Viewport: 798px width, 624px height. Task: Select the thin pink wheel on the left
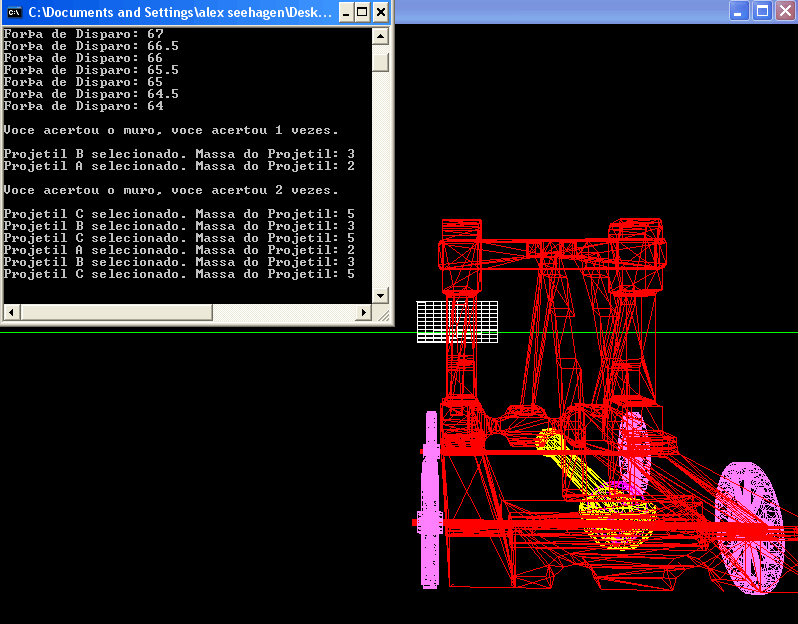(431, 500)
